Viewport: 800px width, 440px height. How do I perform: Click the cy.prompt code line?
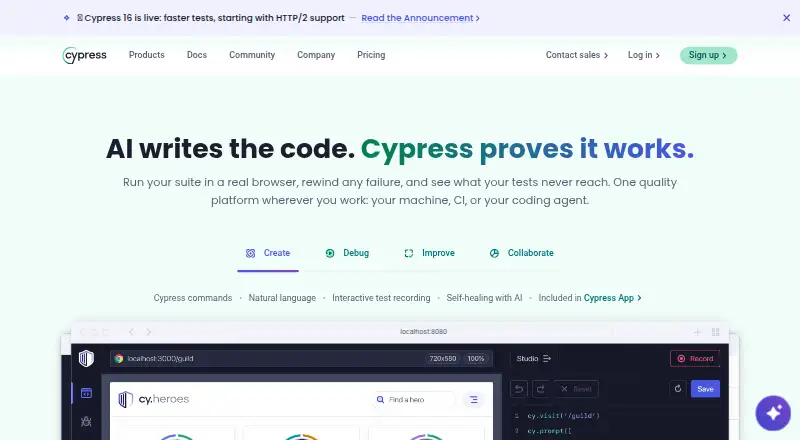549,431
